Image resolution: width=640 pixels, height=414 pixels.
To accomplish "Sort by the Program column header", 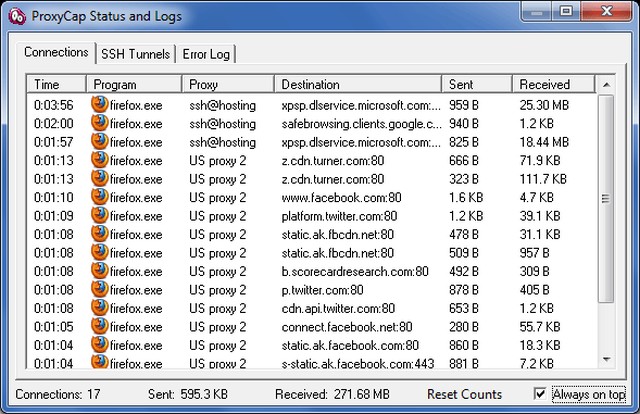I will click(134, 84).
